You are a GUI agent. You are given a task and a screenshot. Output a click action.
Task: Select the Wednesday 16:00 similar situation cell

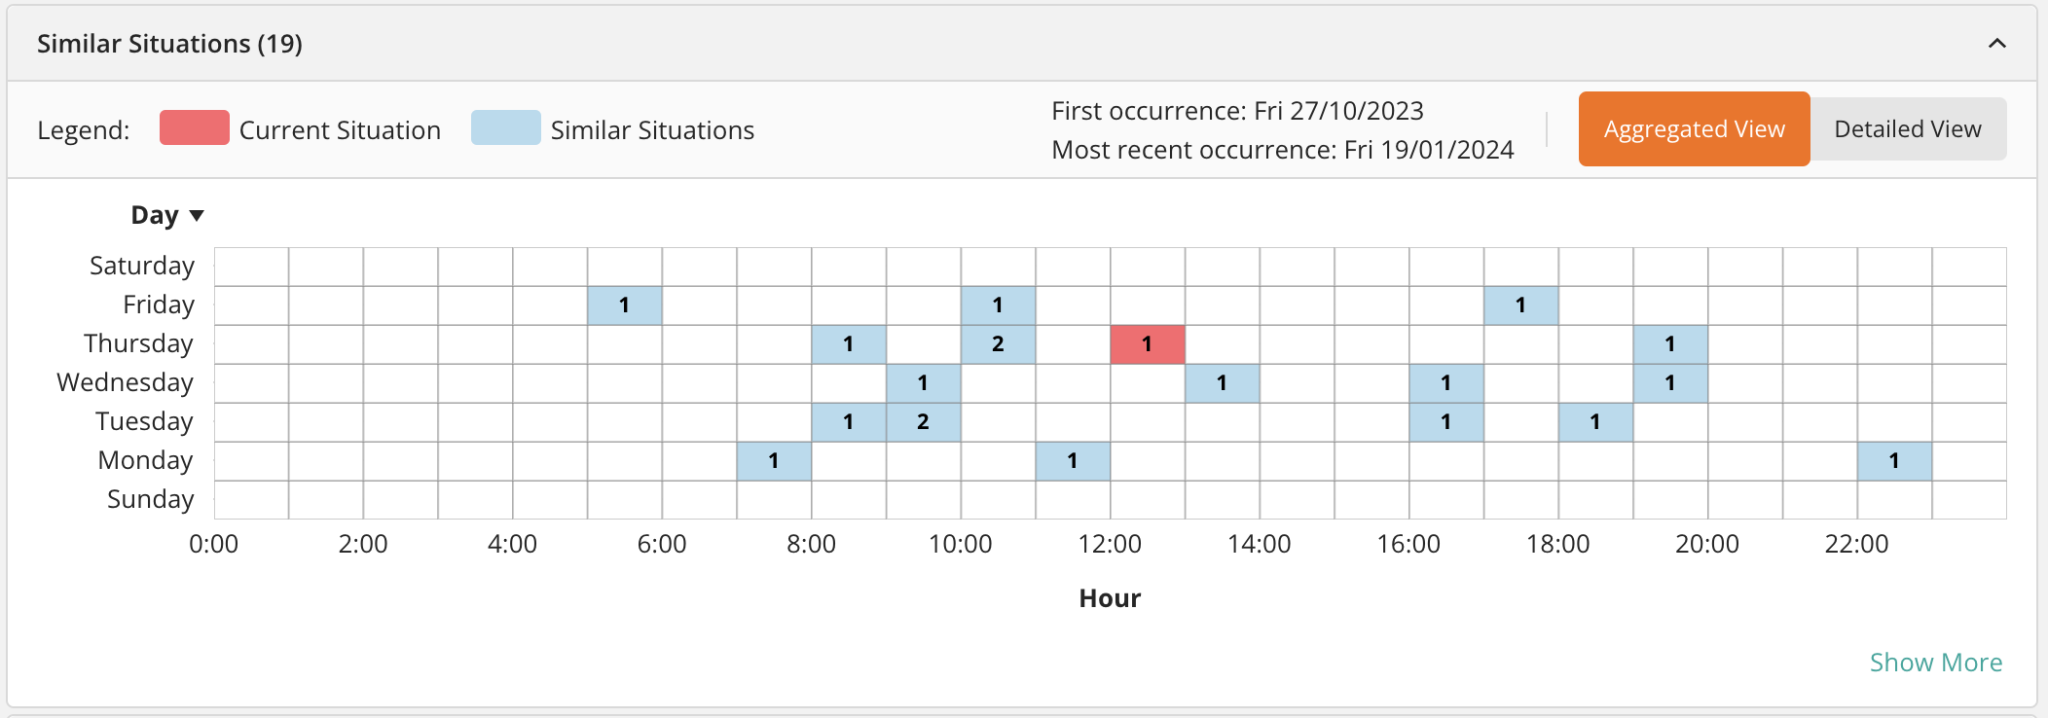click(1446, 383)
